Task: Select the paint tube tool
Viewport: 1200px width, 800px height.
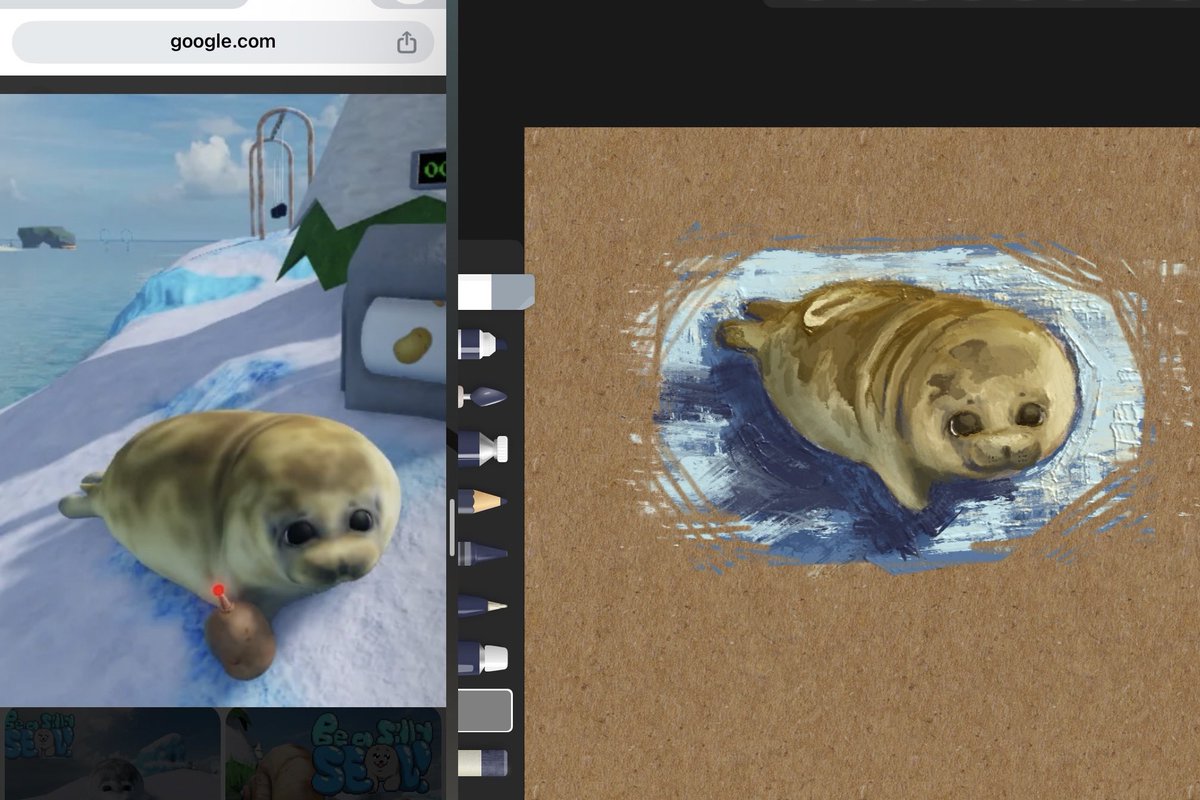Action: [483, 449]
